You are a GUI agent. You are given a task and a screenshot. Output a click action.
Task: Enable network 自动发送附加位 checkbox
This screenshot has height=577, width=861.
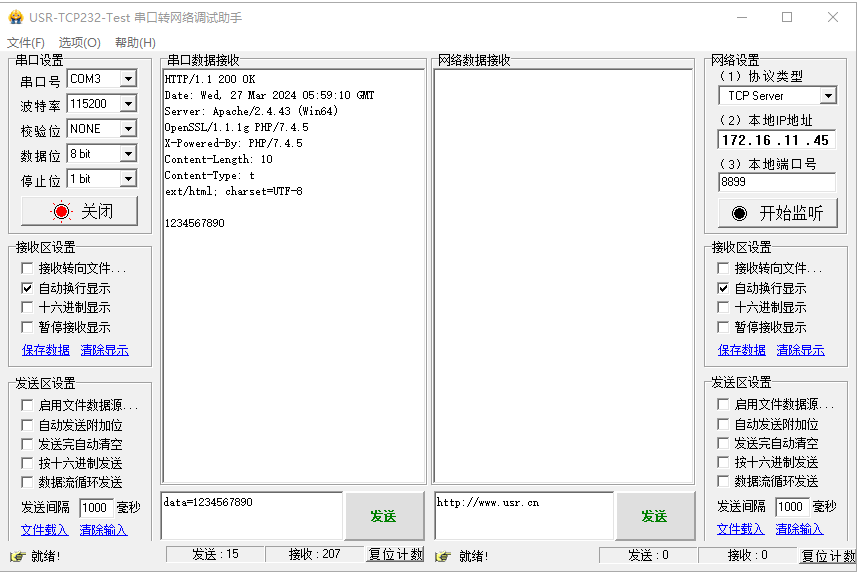point(723,424)
